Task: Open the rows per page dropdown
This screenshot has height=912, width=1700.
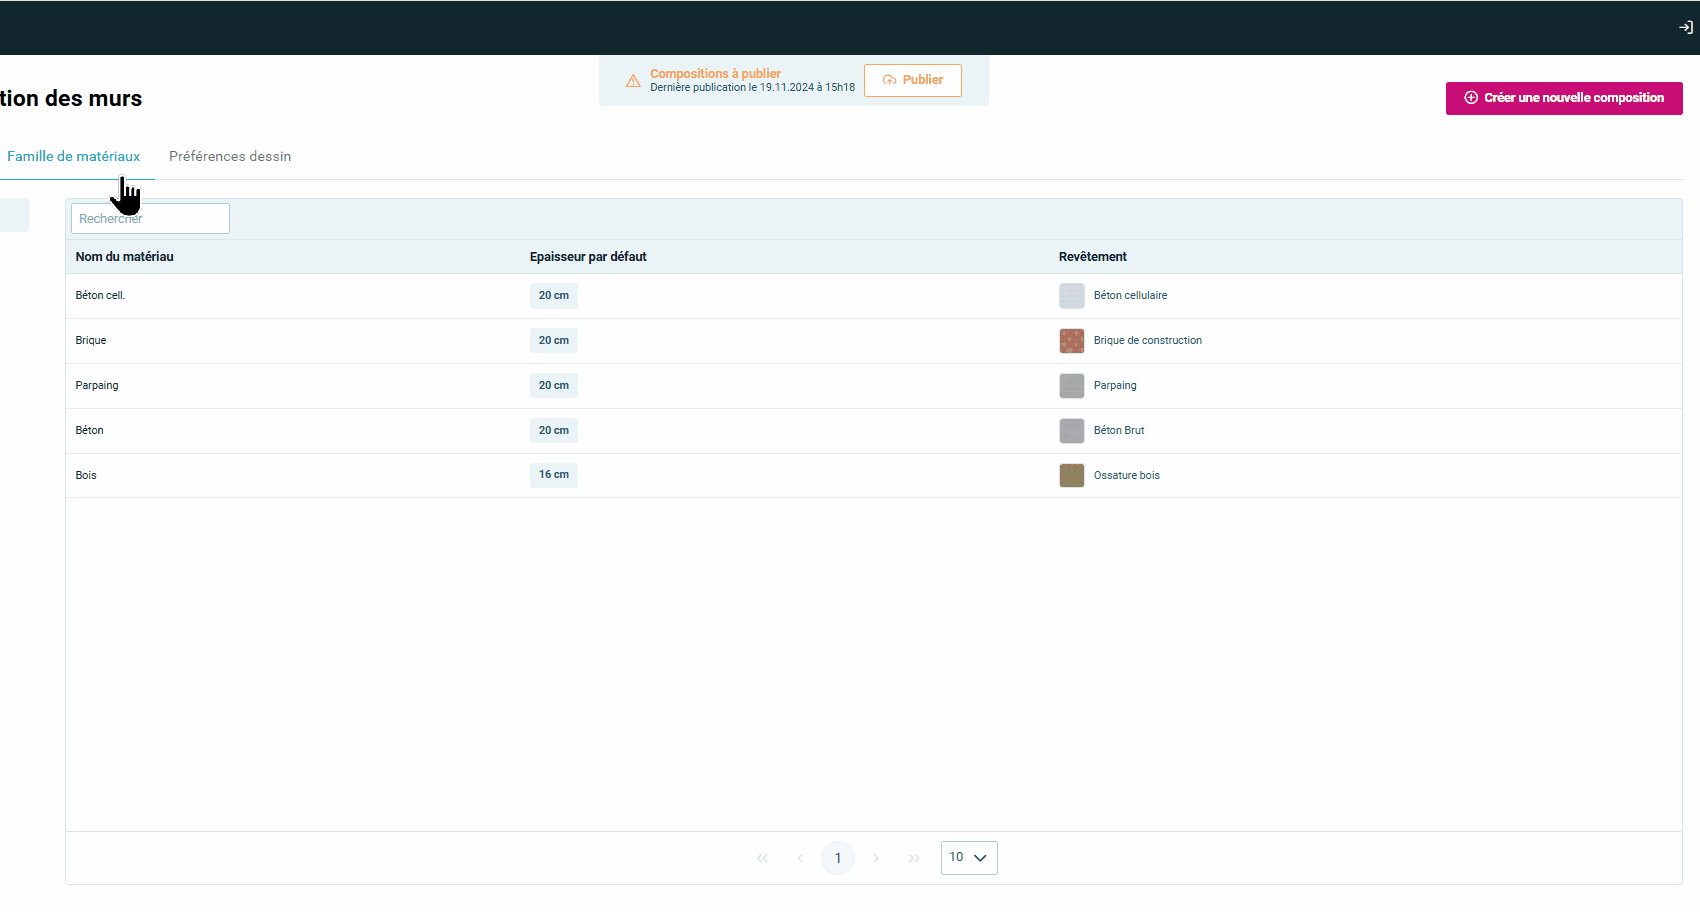Action: click(x=968, y=857)
